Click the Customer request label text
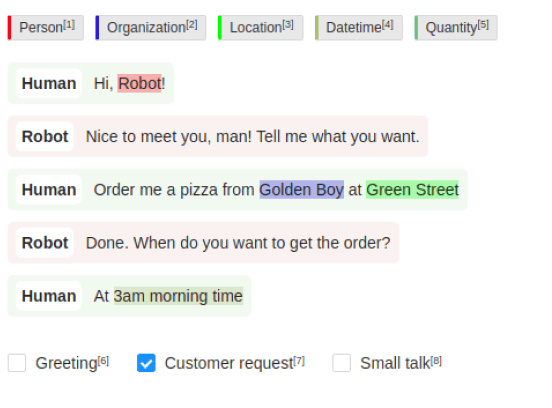552x408 pixels. (234, 363)
